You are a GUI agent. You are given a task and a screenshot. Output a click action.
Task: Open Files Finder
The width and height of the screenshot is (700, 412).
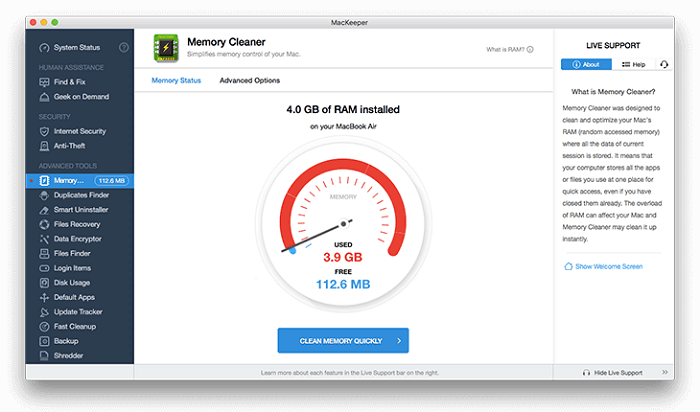[65, 254]
